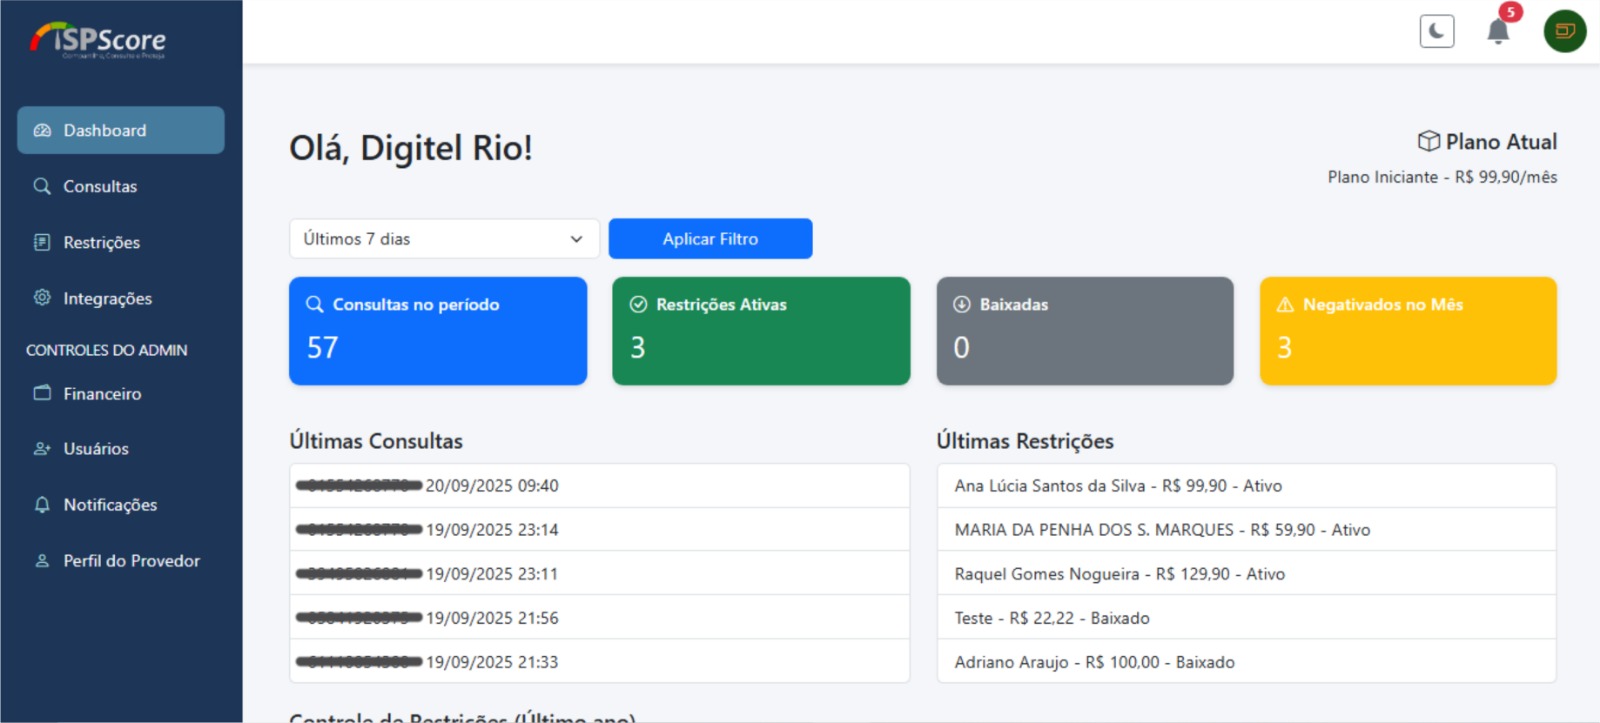
Task: Open Restrições from the sidebar
Action: (101, 243)
